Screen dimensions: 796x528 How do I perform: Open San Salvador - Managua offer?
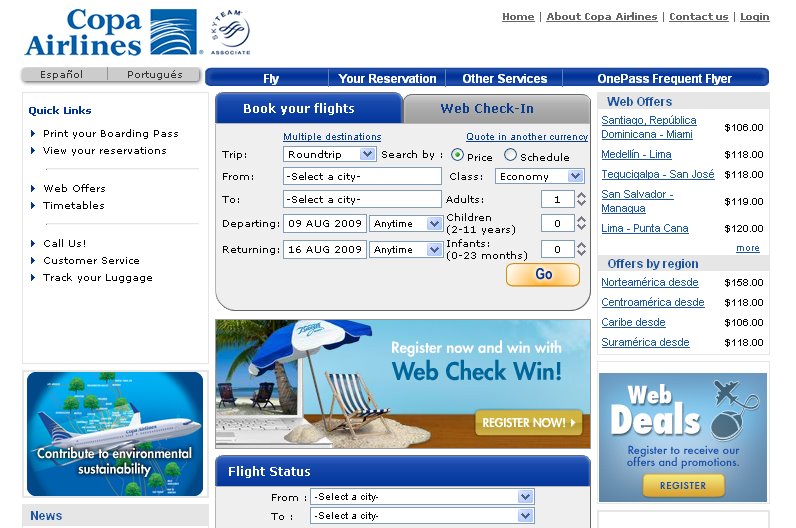[637, 201]
